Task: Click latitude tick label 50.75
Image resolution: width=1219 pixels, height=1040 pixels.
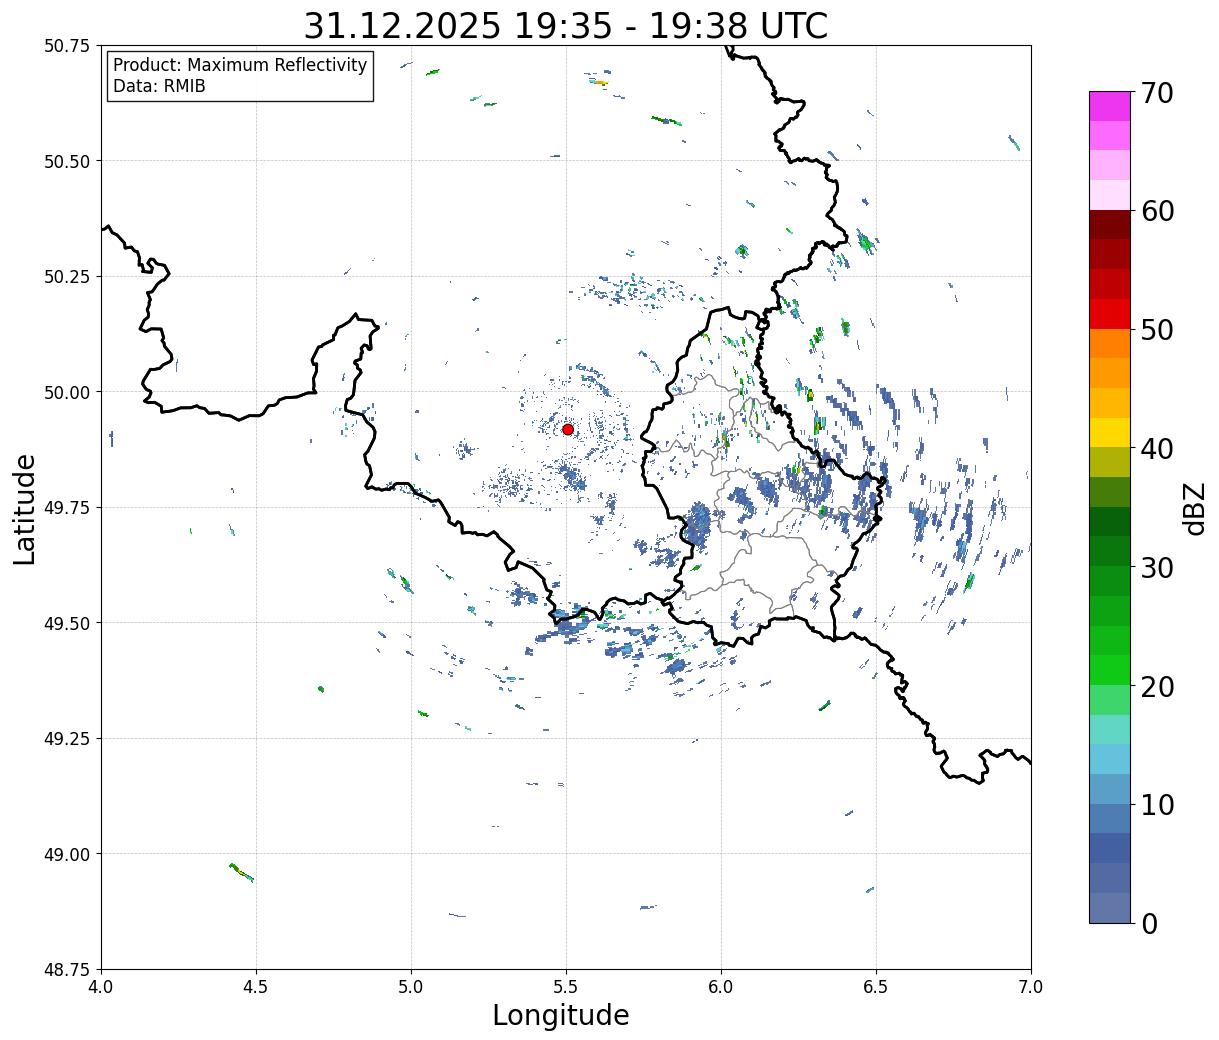Action: coord(67,46)
